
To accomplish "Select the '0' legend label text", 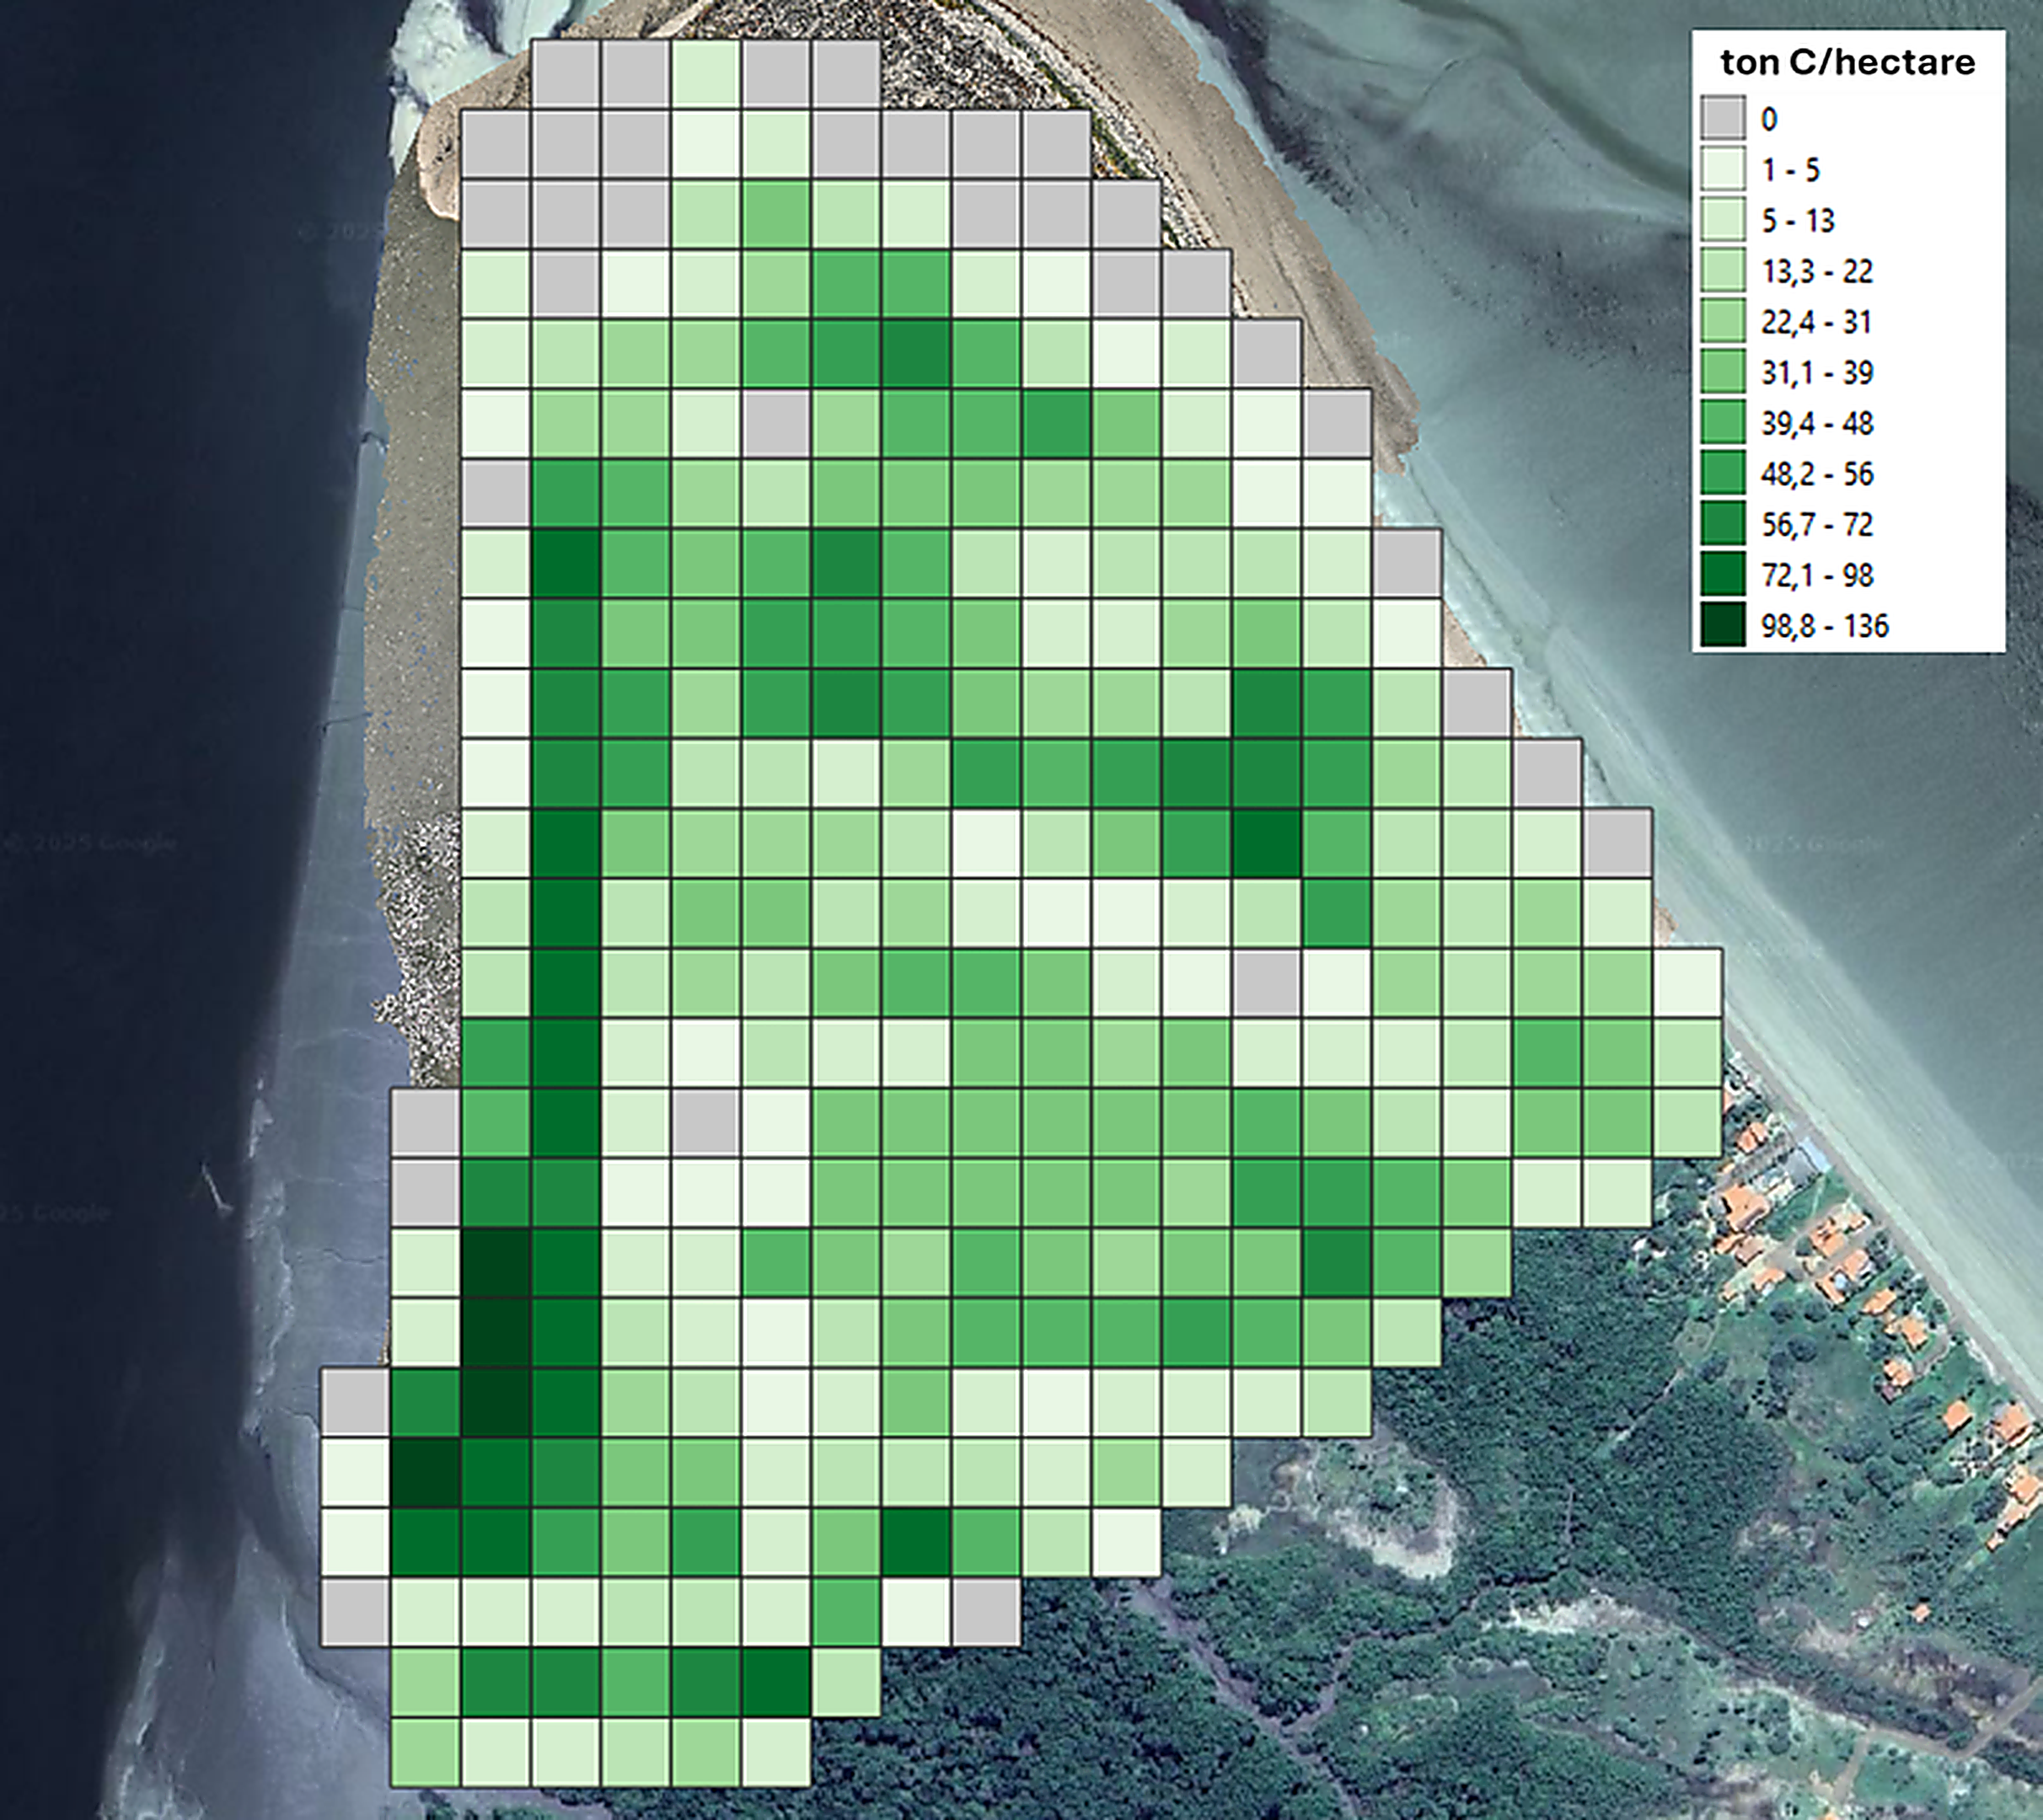I will pos(1769,120).
